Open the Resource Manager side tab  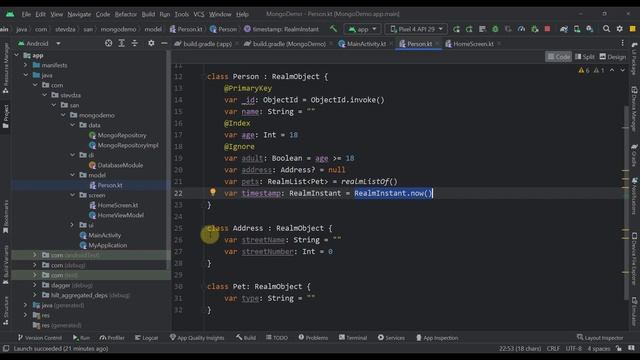pos(6,67)
